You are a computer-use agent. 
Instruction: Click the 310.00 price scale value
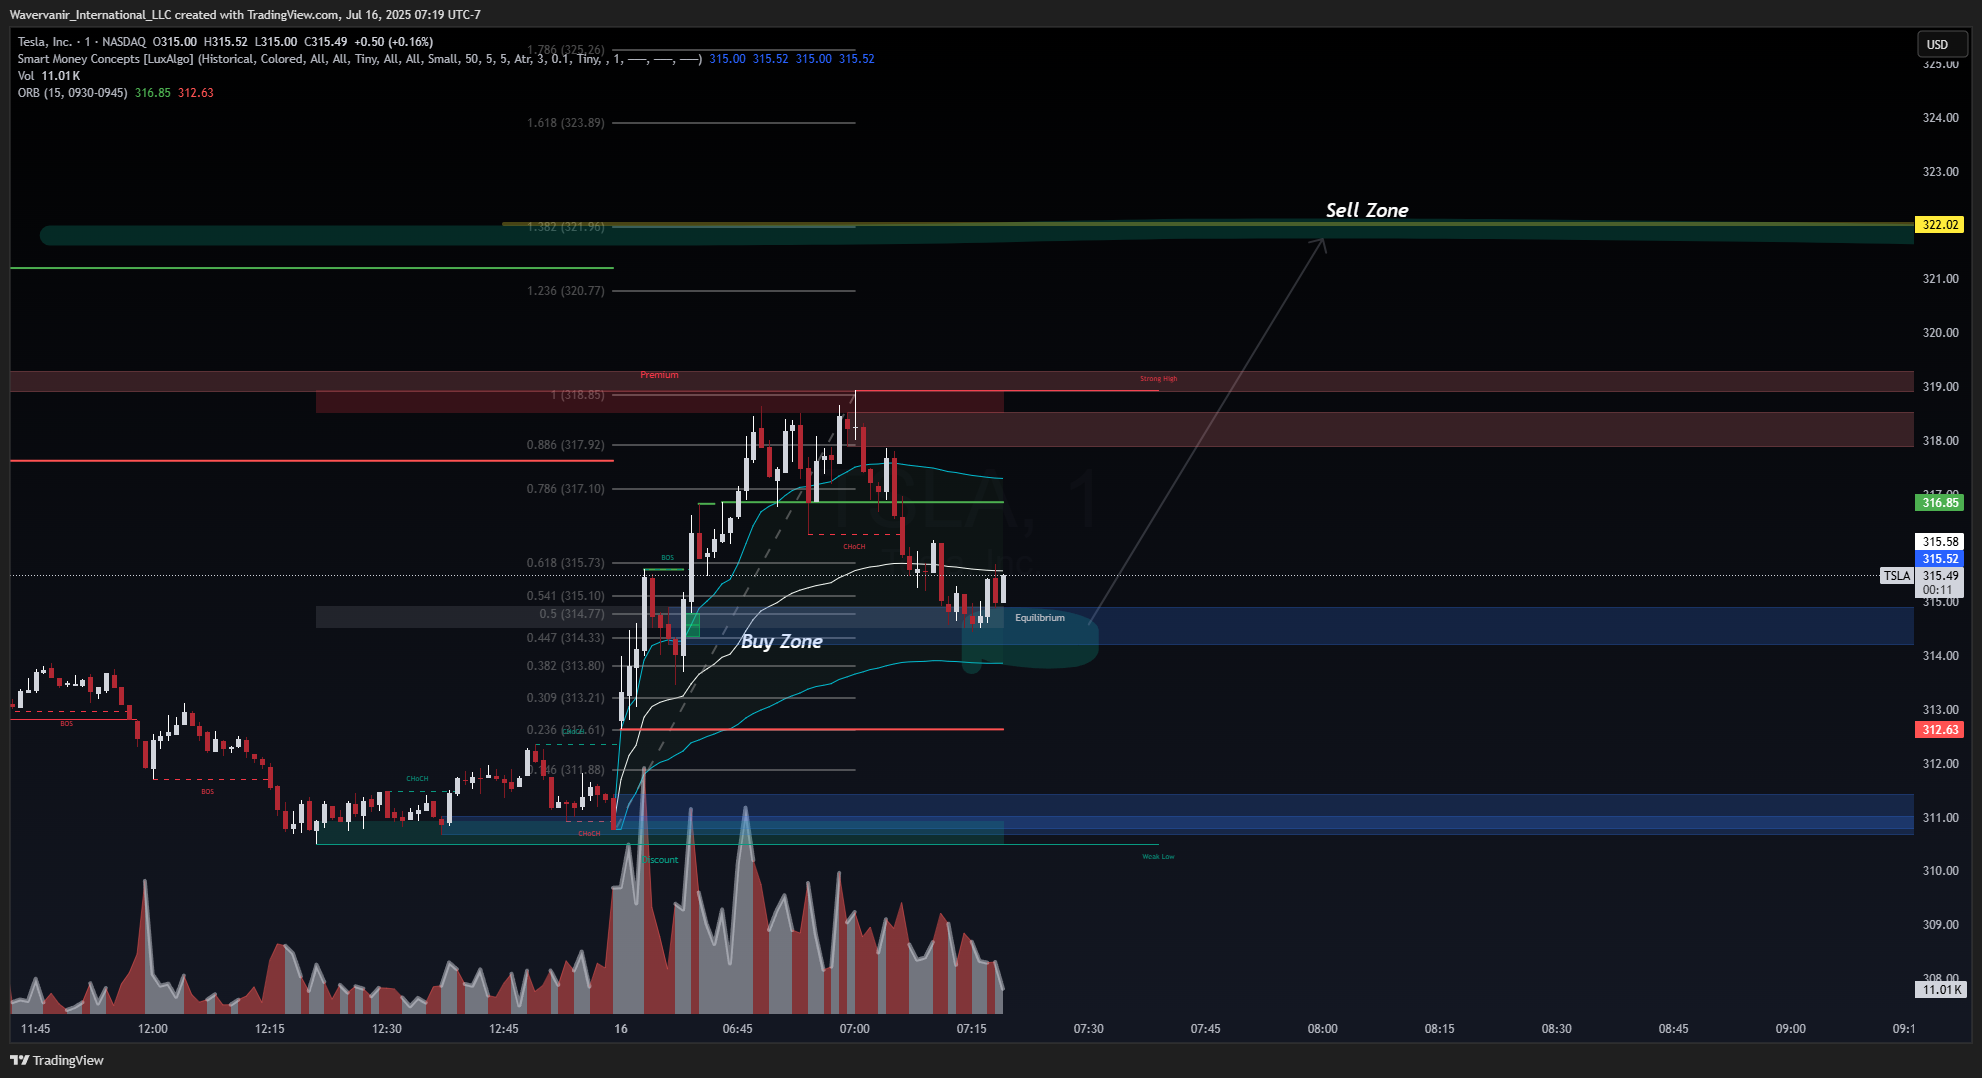coord(1941,871)
